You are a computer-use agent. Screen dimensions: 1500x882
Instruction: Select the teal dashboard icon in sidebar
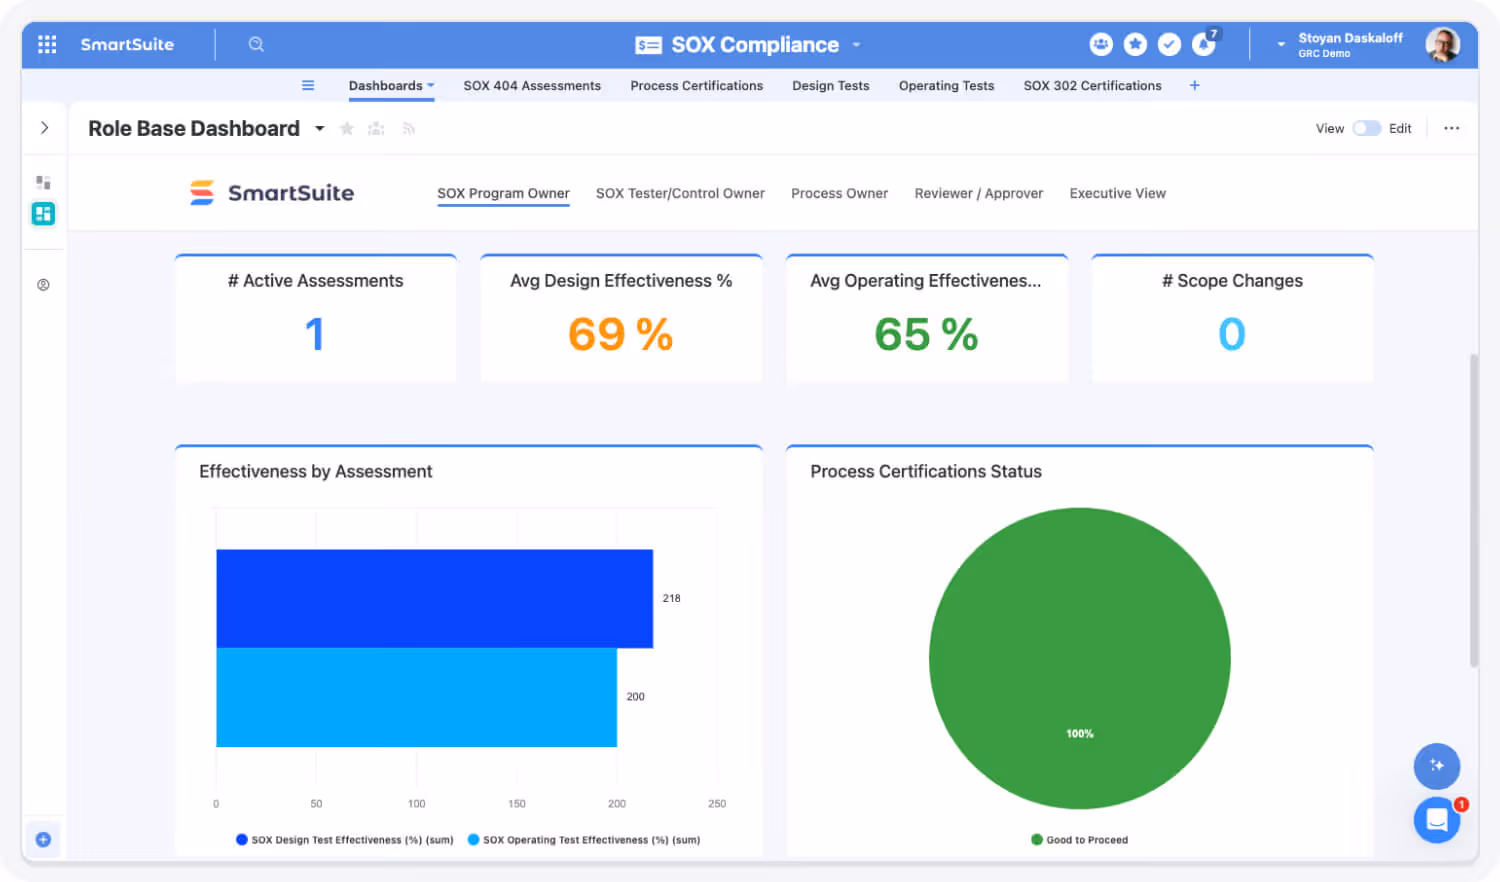pyautogui.click(x=43, y=213)
